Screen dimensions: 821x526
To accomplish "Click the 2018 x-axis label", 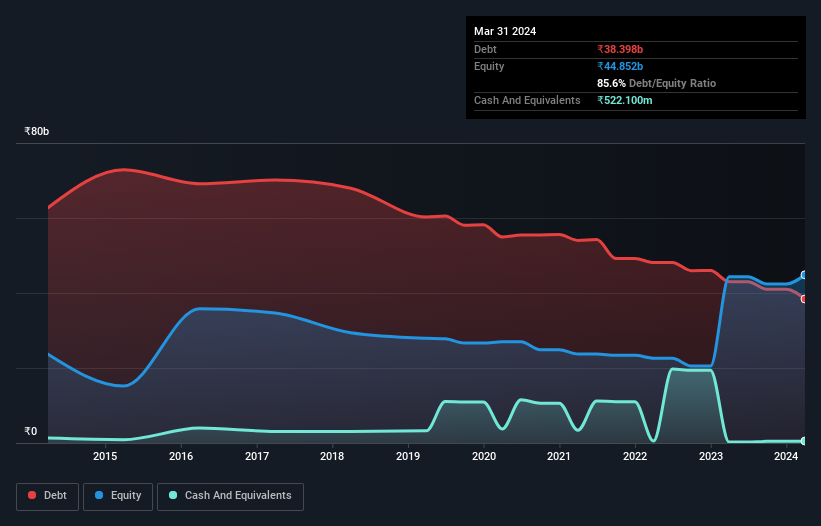I will click(332, 456).
